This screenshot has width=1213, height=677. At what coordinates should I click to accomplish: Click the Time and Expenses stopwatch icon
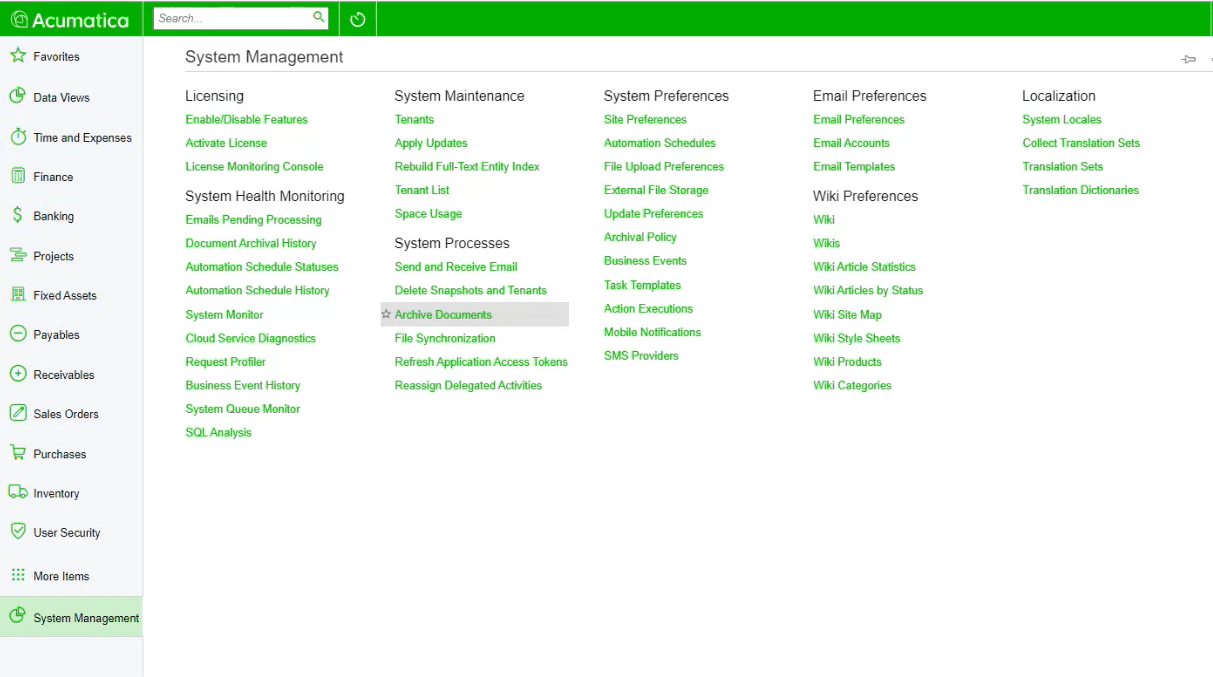pos(18,137)
